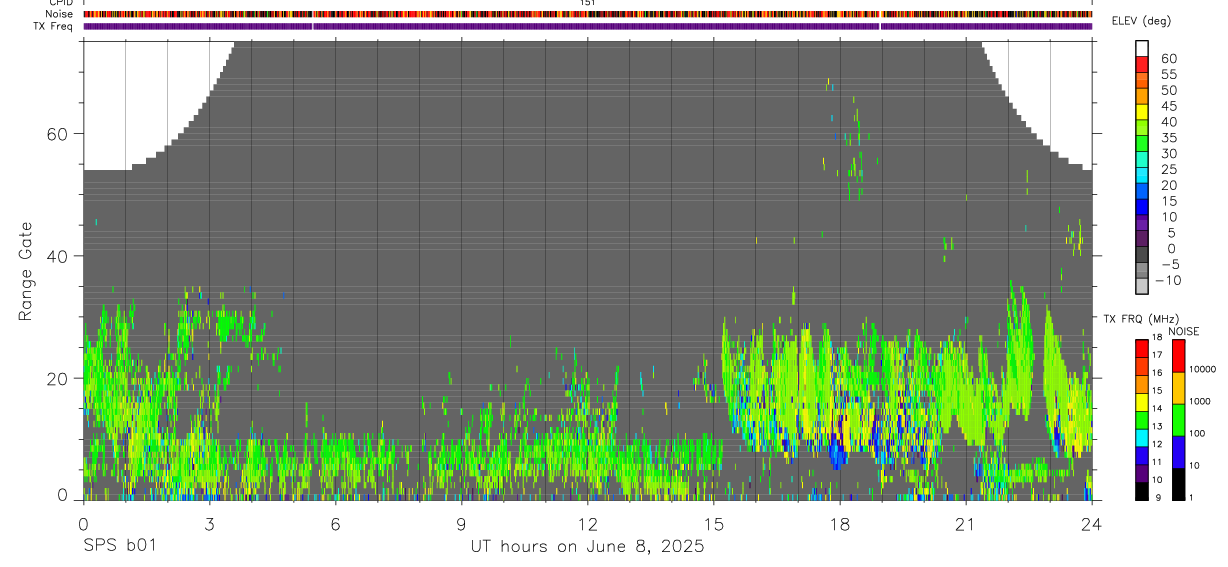Click the blue swatch of NOISE scale

pos(1178,452)
